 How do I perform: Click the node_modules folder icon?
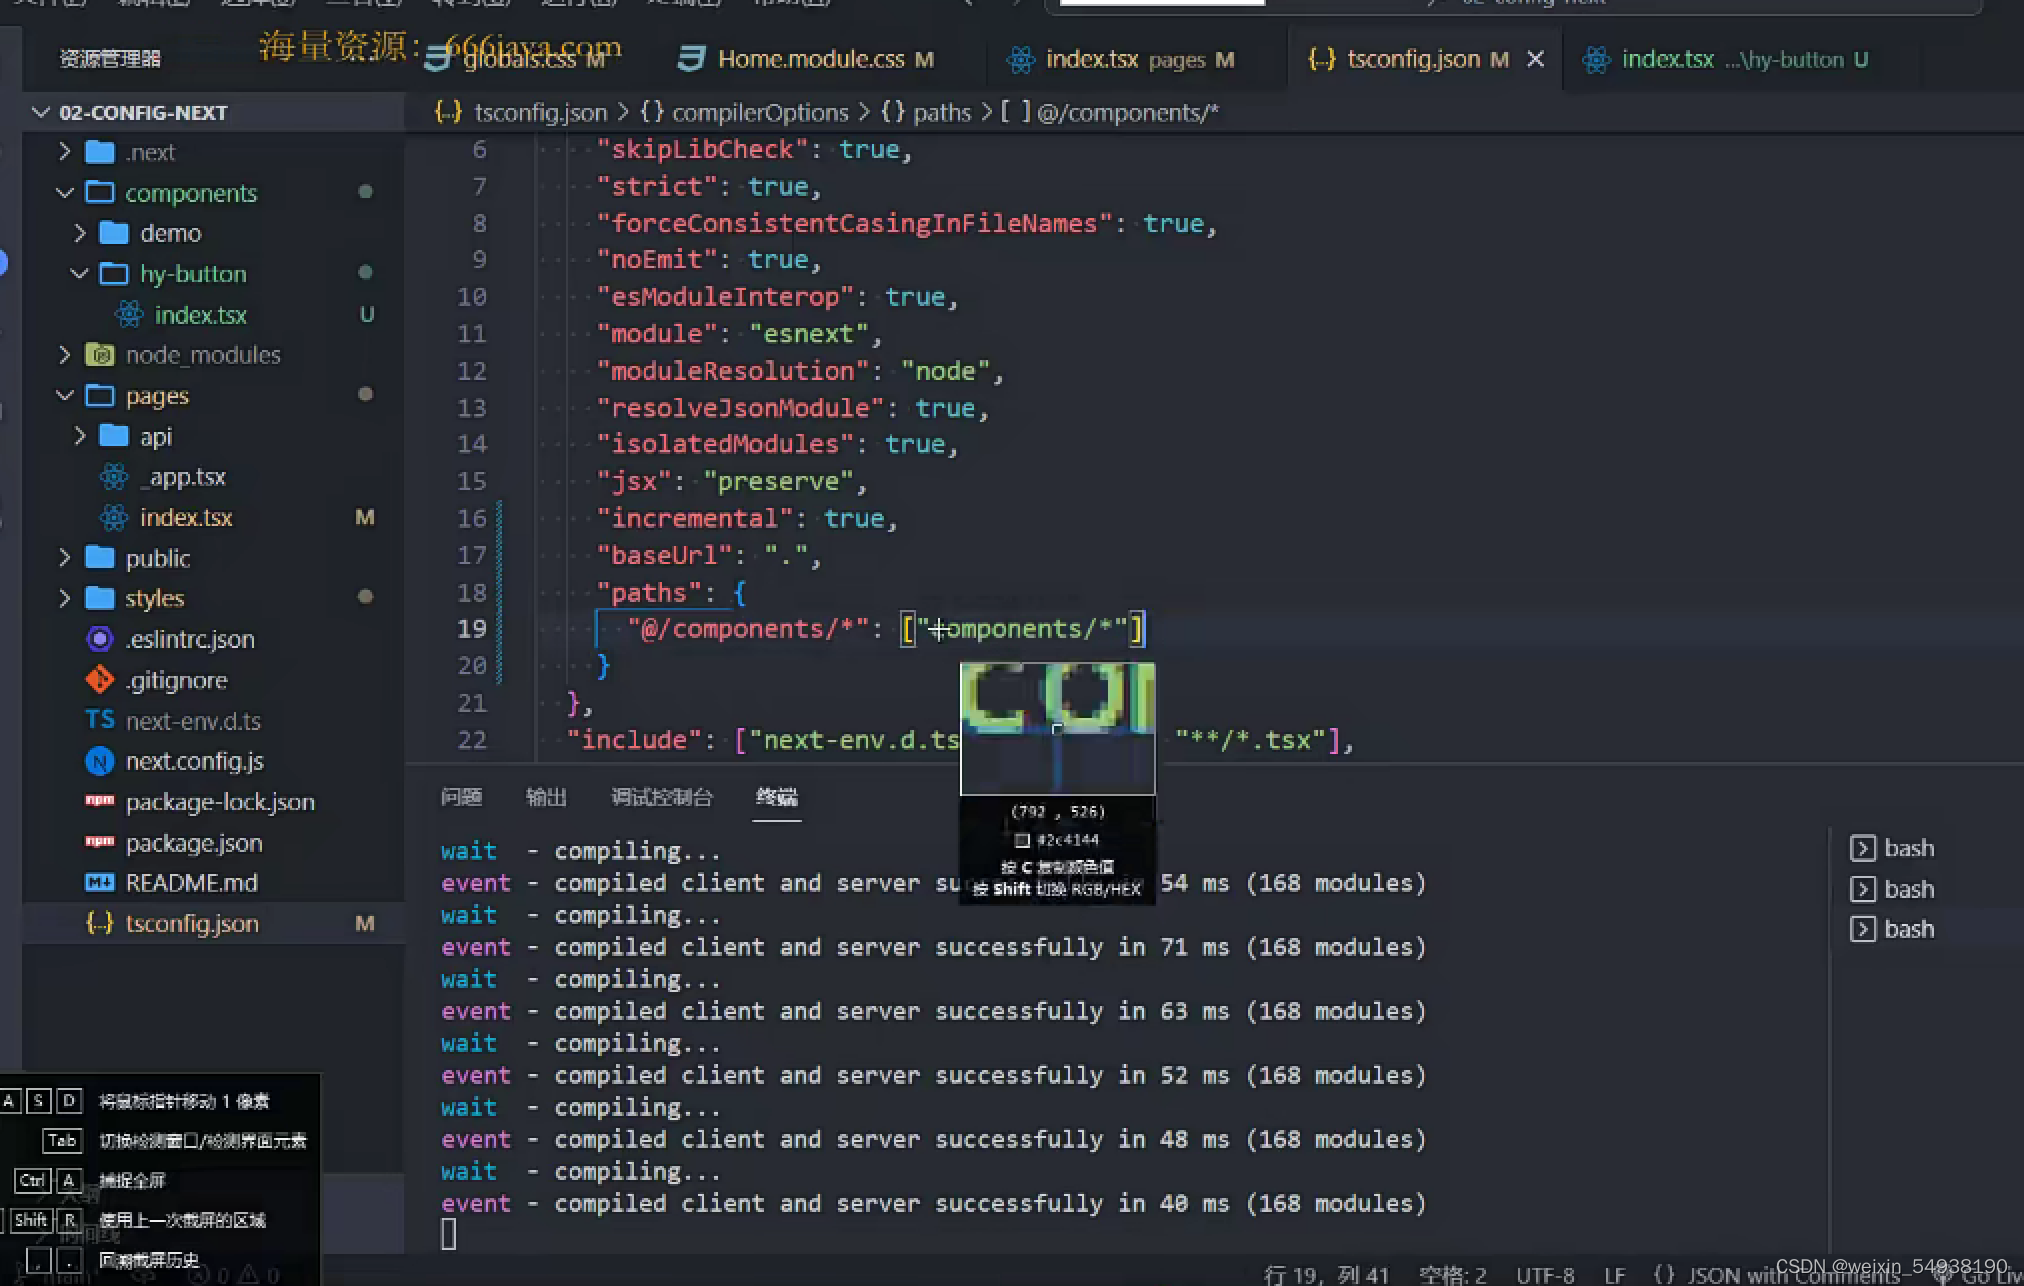pyautogui.click(x=100, y=355)
